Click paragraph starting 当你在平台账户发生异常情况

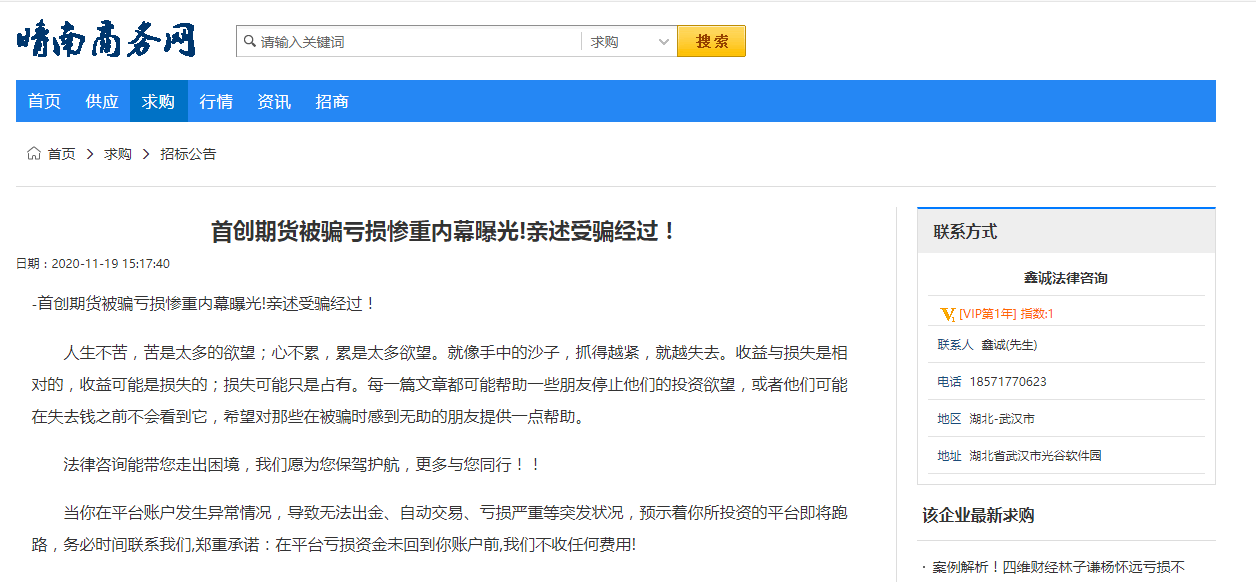coord(440,529)
